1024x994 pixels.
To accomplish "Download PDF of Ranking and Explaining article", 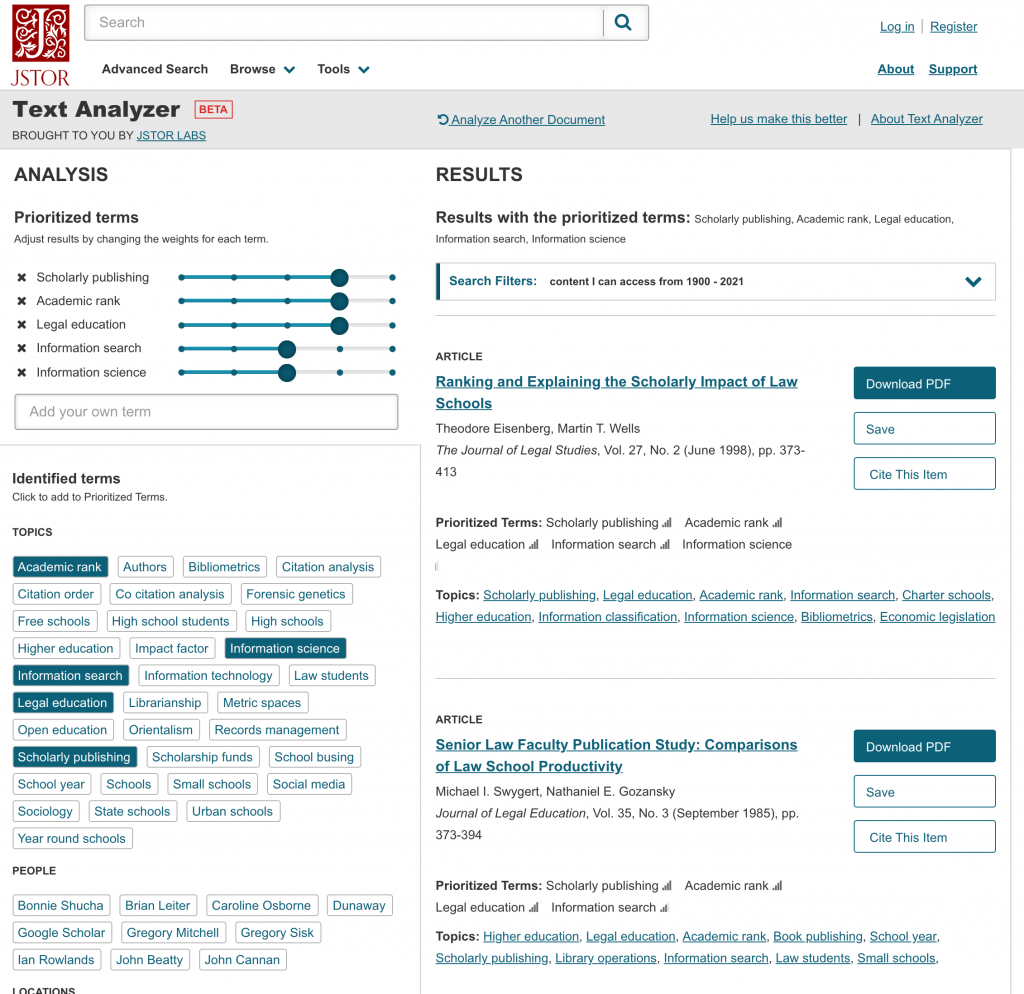I will pyautogui.click(x=924, y=383).
